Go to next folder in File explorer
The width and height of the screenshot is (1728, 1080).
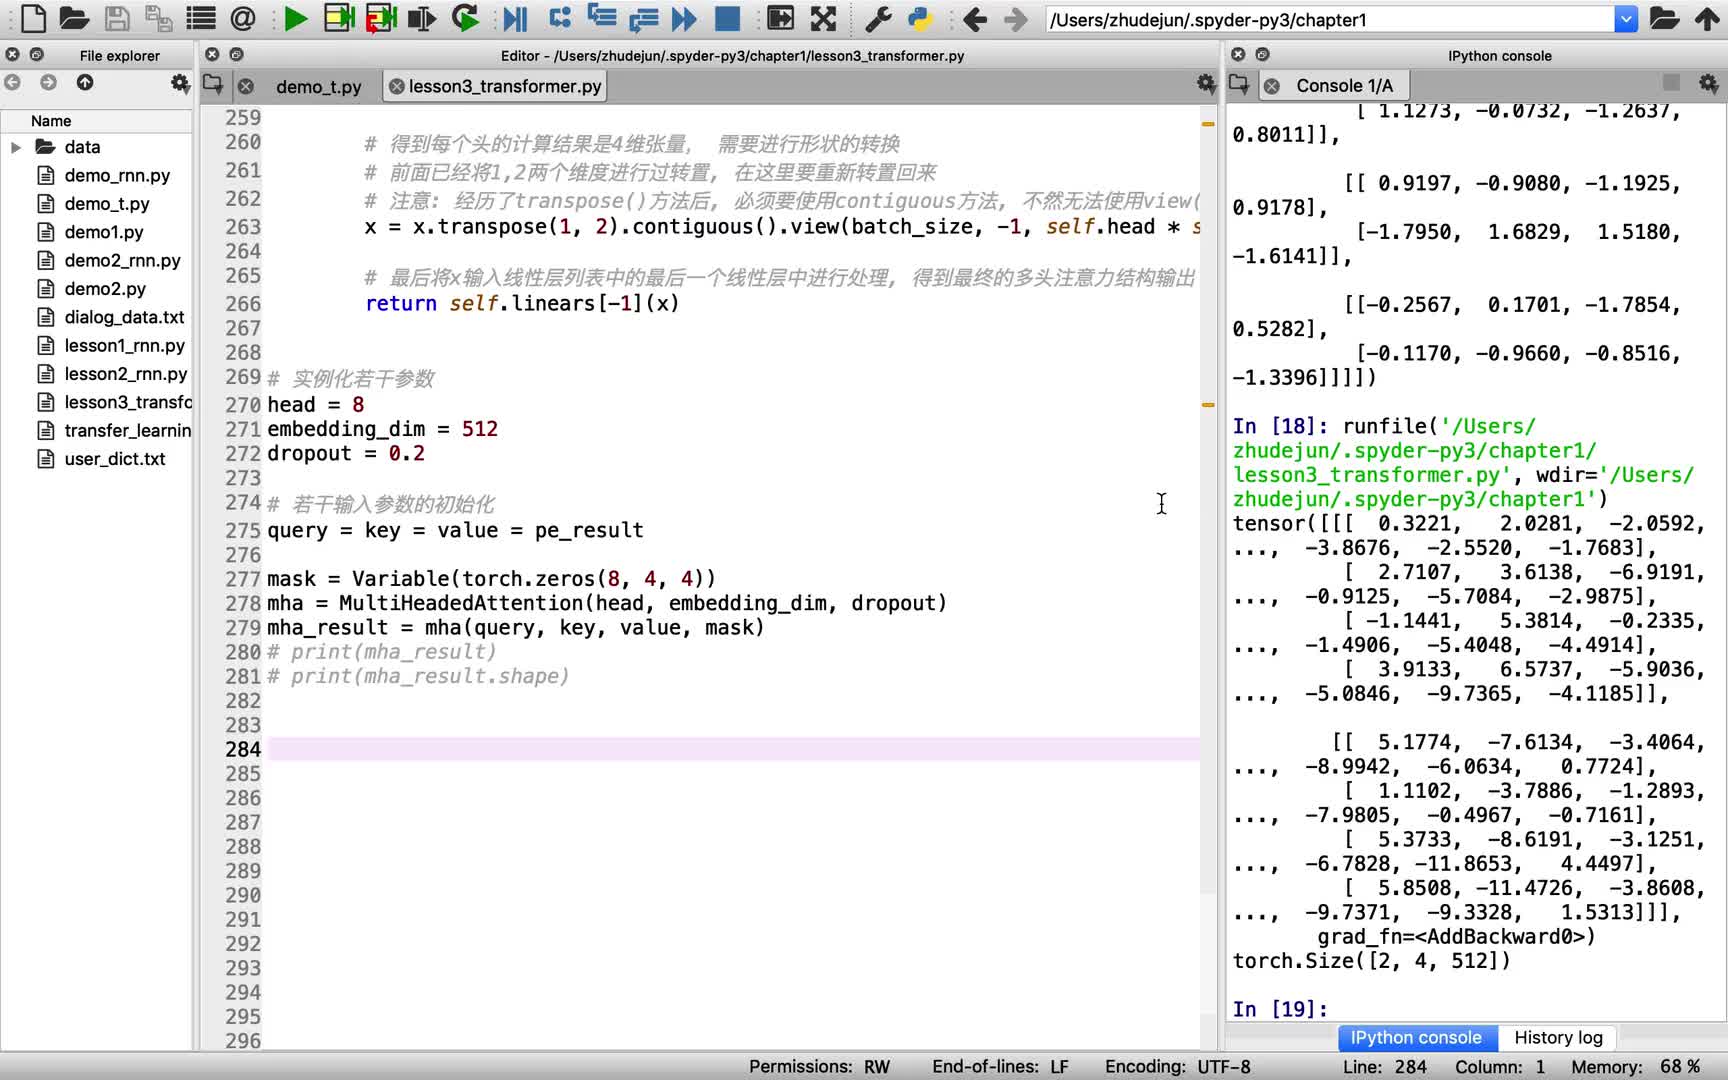(x=48, y=82)
